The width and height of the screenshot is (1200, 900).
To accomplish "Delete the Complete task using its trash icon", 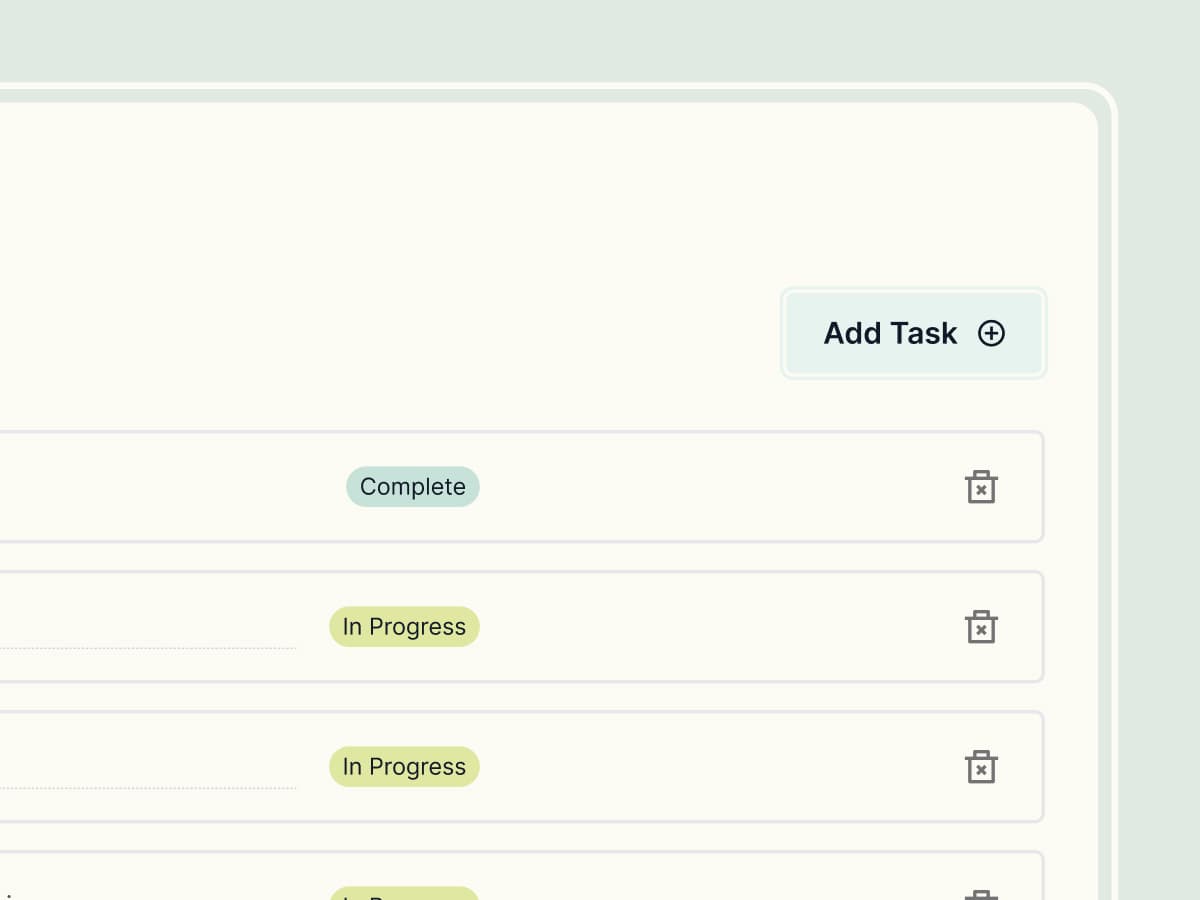I will pos(981,487).
